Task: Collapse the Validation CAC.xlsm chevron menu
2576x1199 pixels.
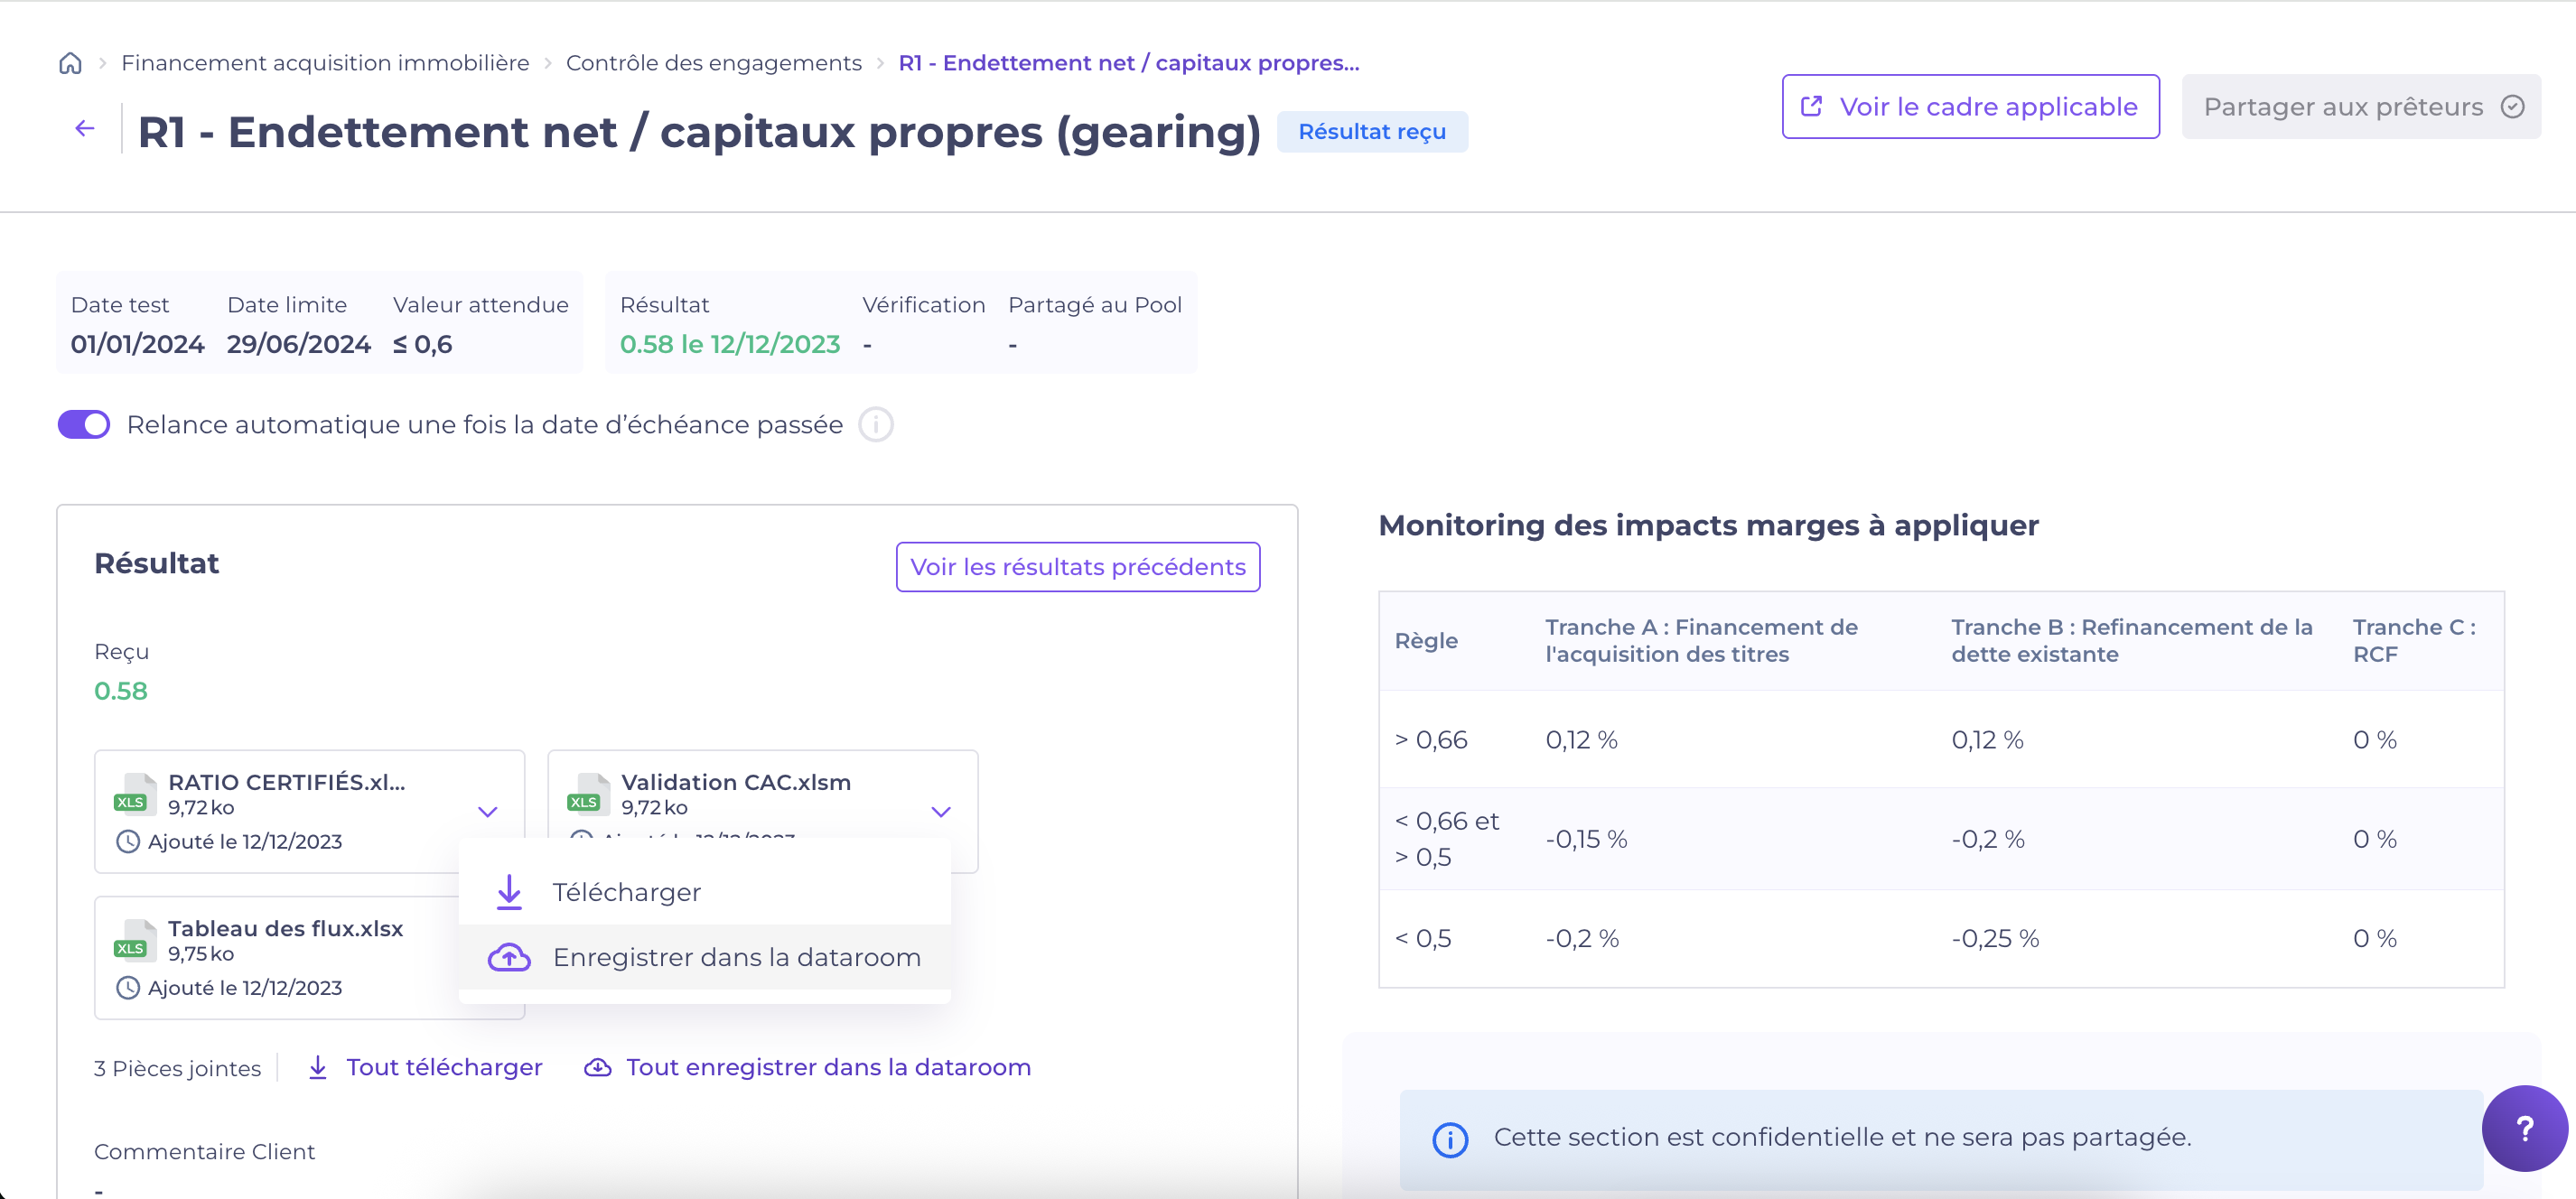Action: (940, 812)
